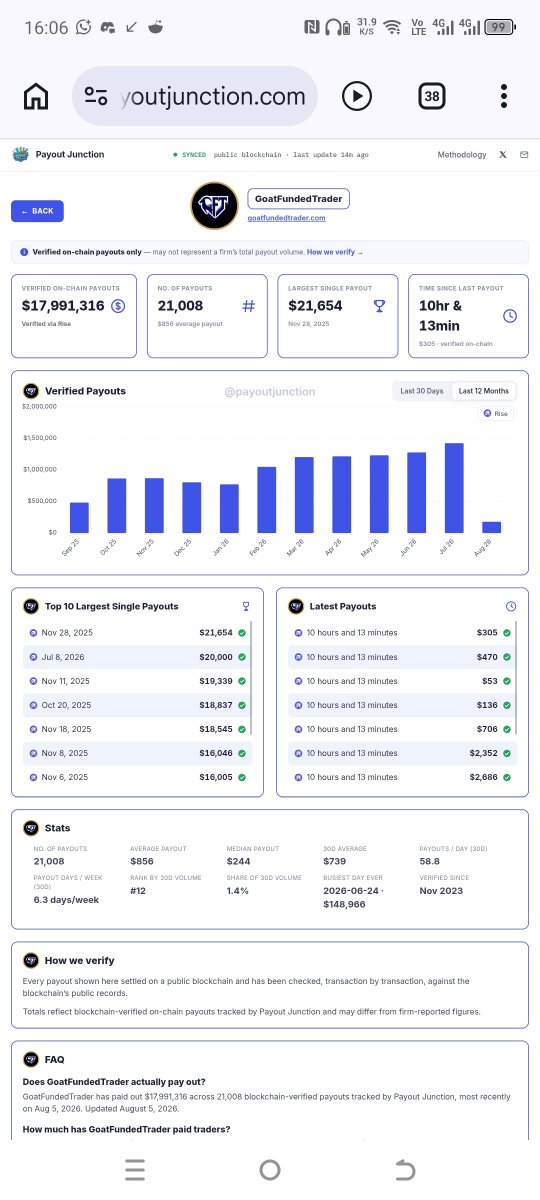Click the FAQ section logo icon
This screenshot has width=540, height=1200.
point(30,1059)
